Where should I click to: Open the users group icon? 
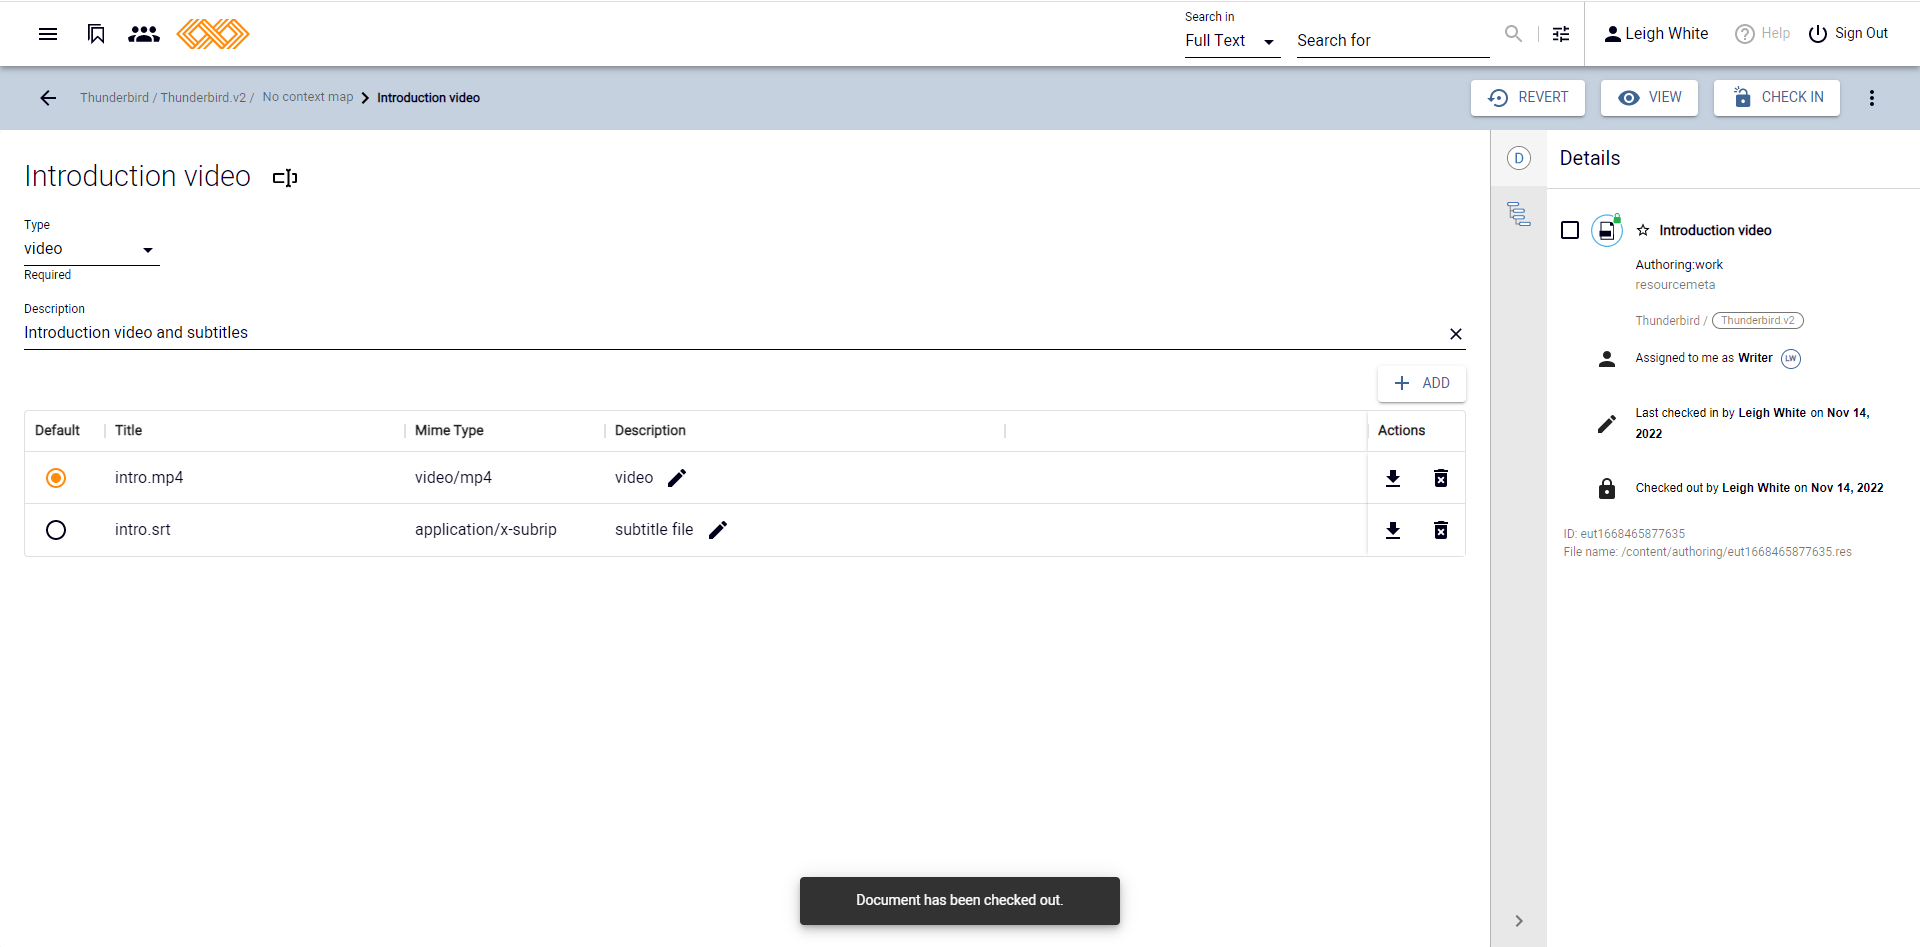click(x=144, y=34)
